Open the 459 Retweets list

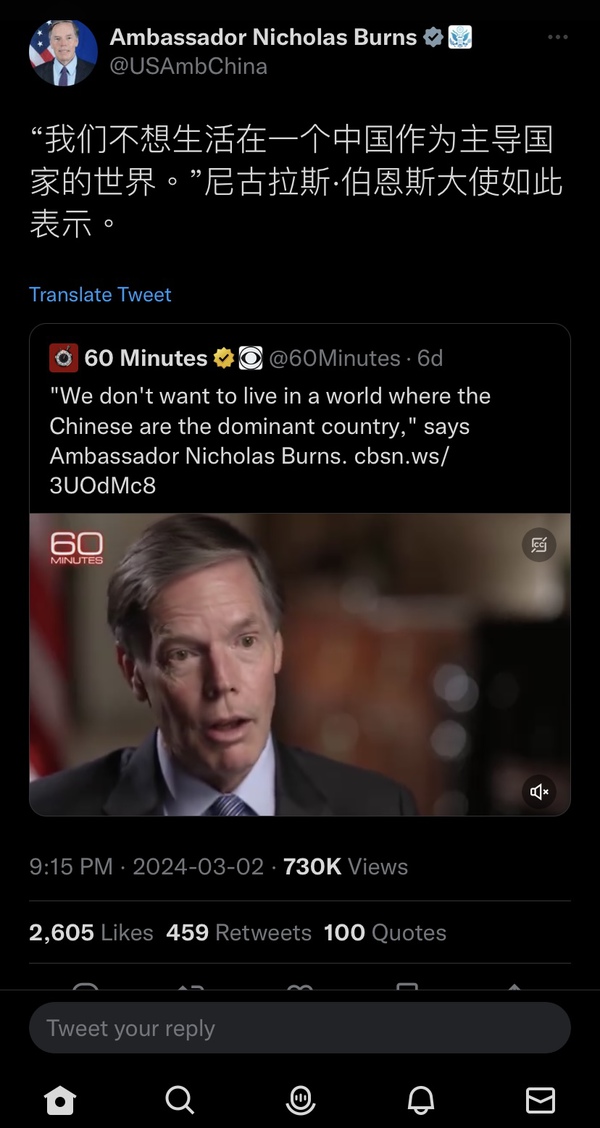pyautogui.click(x=238, y=932)
